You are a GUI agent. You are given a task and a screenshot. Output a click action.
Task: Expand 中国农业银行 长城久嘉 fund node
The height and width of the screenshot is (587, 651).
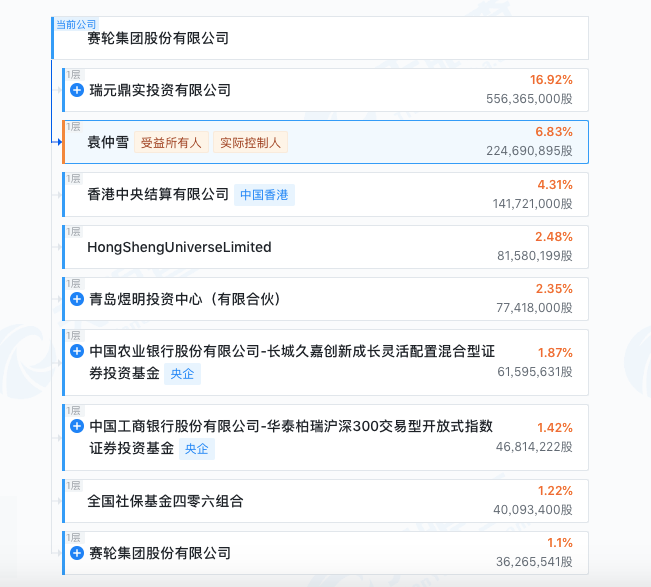(77, 351)
